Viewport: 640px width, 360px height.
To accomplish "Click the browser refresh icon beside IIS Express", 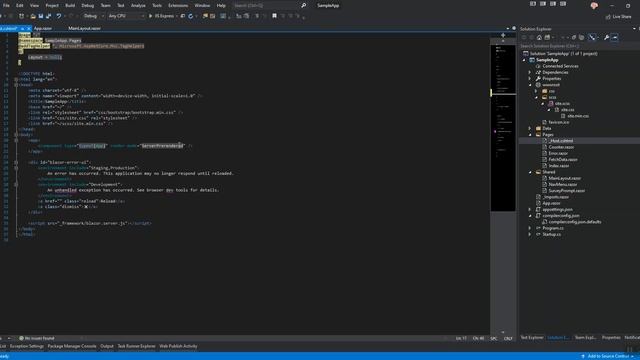I will point(191,16).
